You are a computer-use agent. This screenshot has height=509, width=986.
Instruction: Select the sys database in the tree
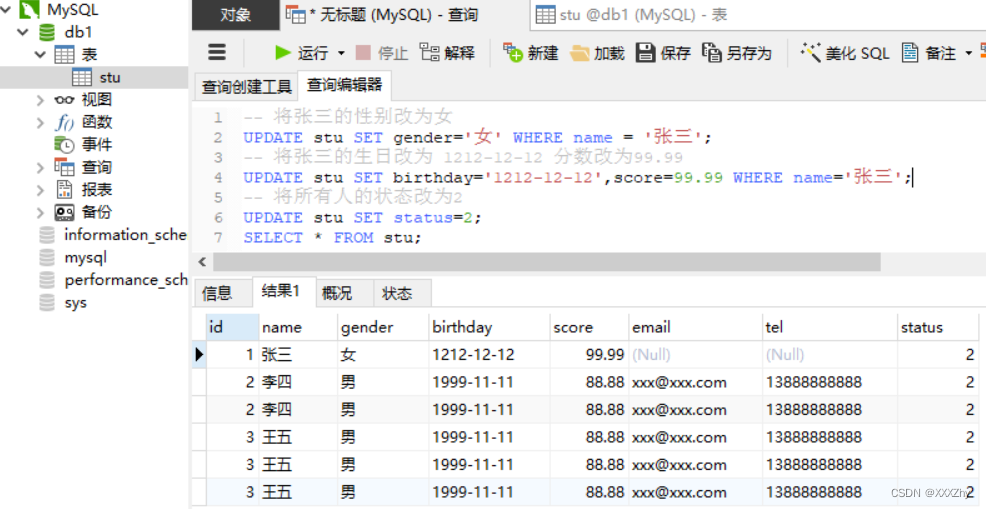pyautogui.click(x=75, y=303)
